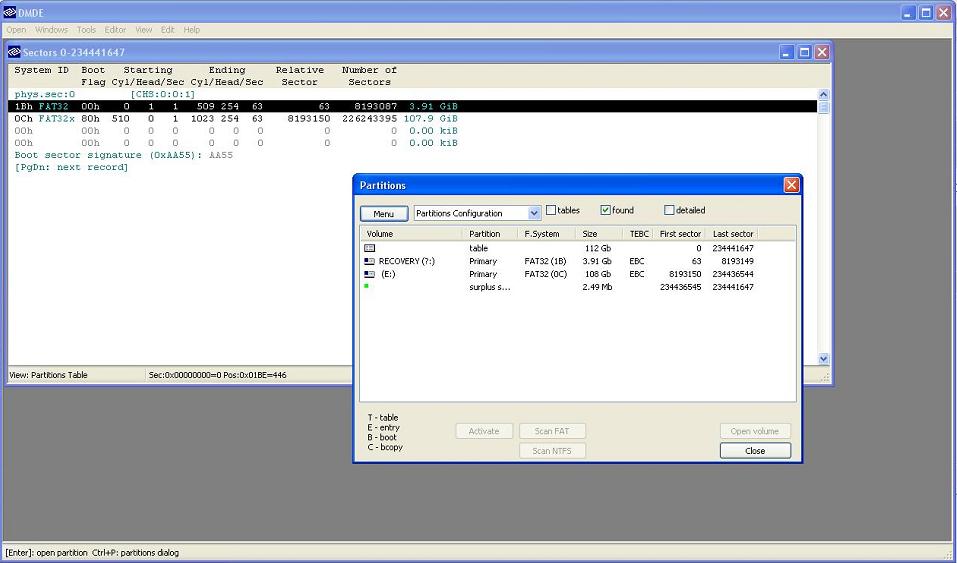Click green surplus sectors marker icon
The height and width of the screenshot is (563, 957).
point(366,286)
